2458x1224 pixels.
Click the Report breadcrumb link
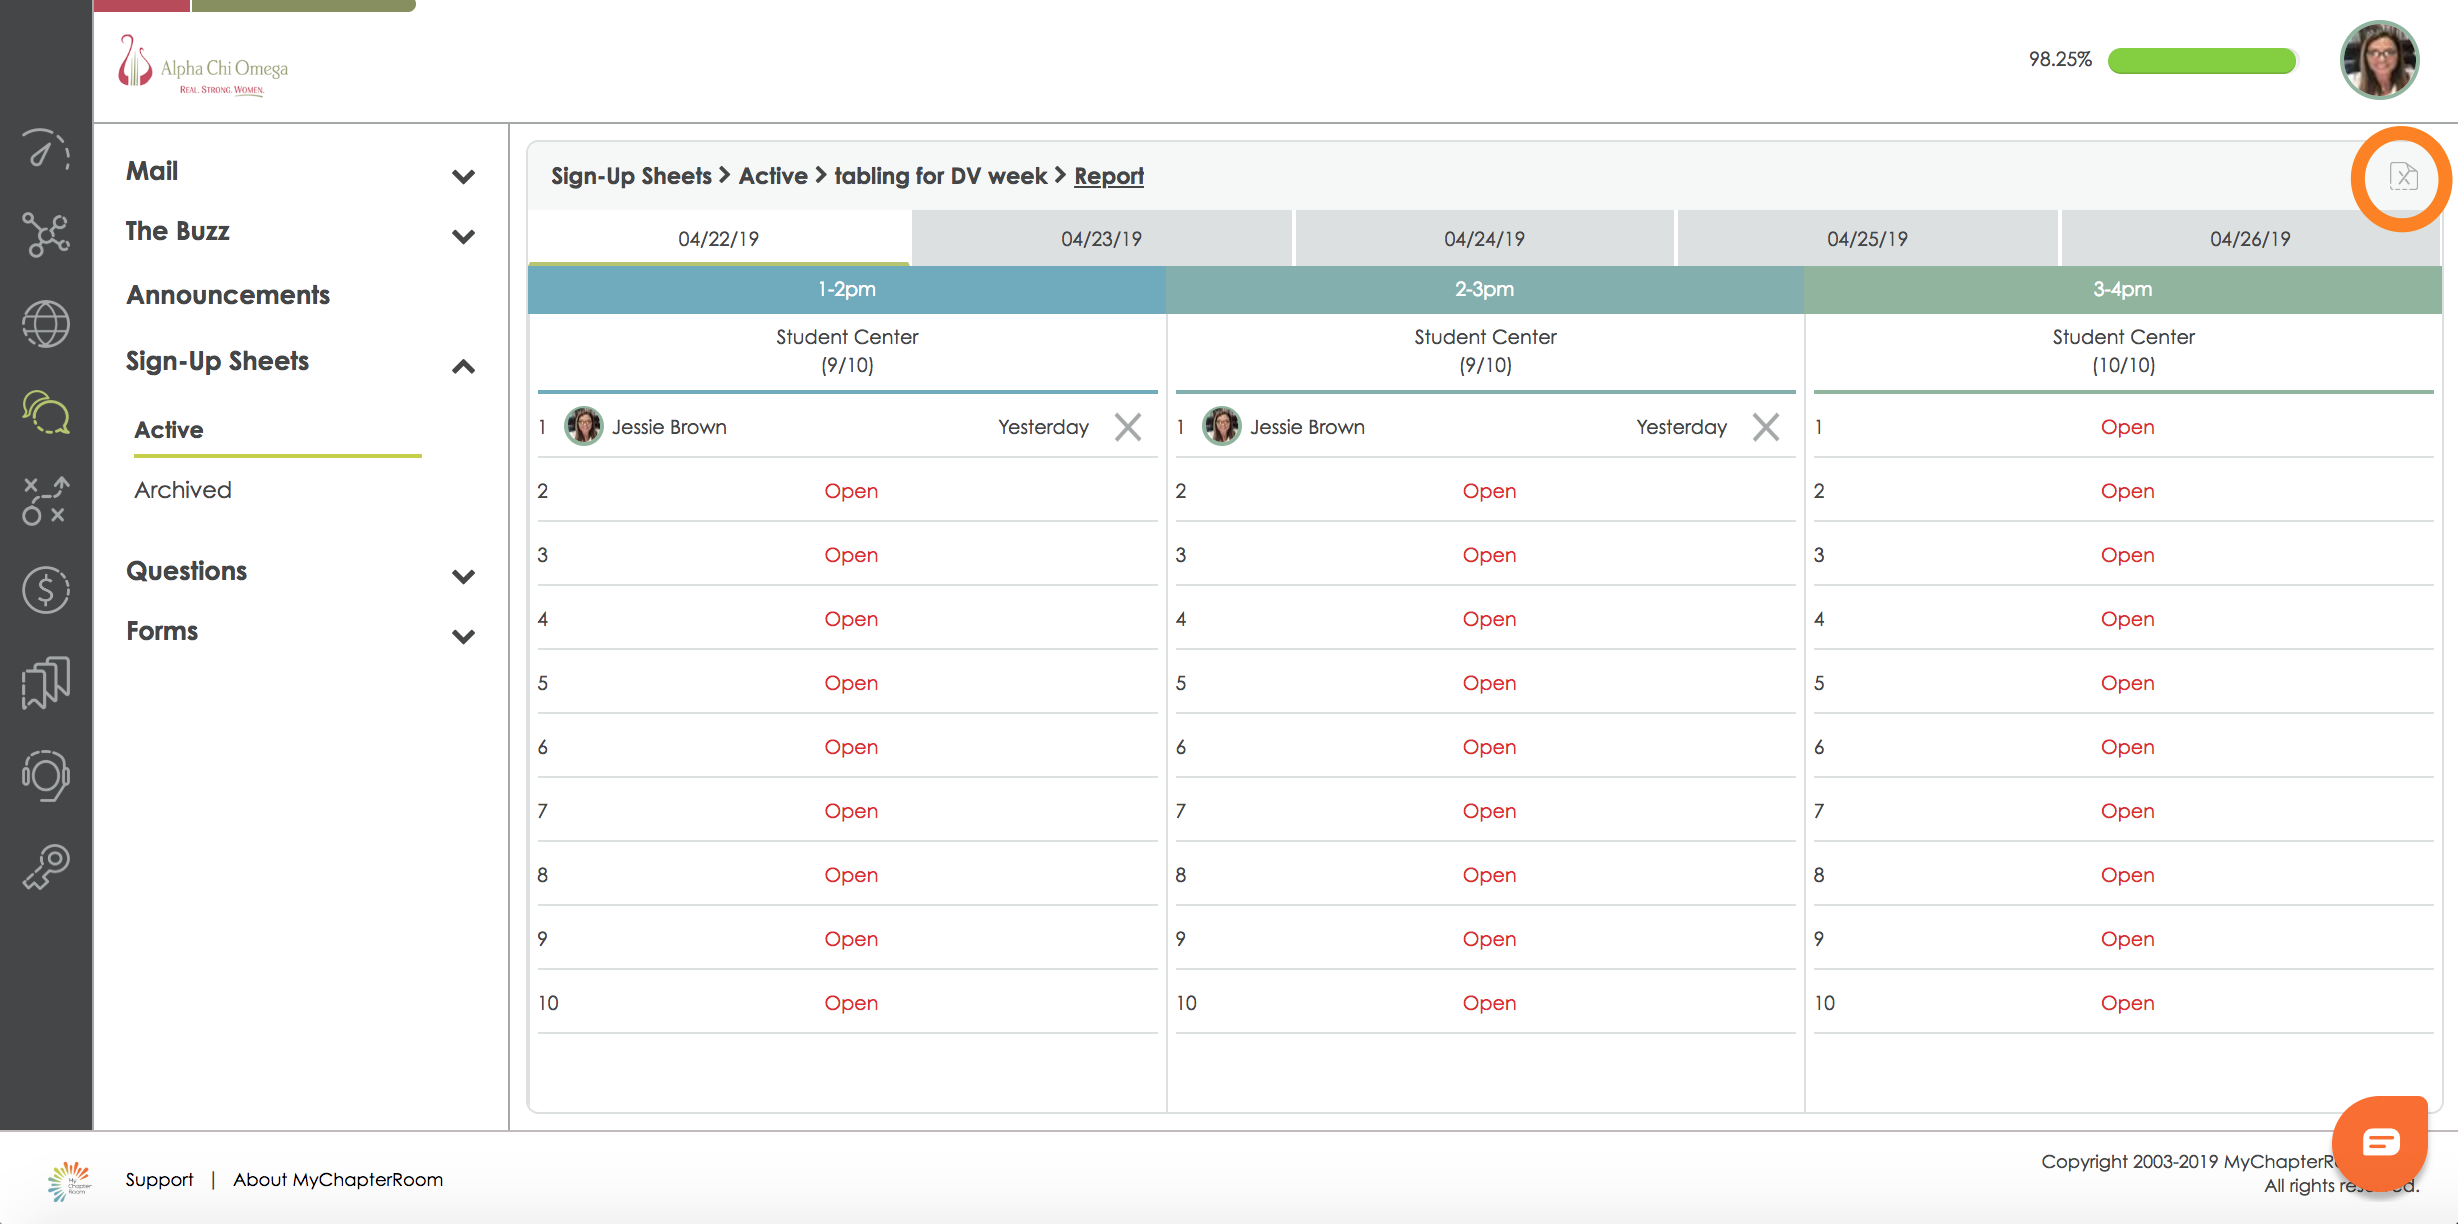[x=1108, y=176]
